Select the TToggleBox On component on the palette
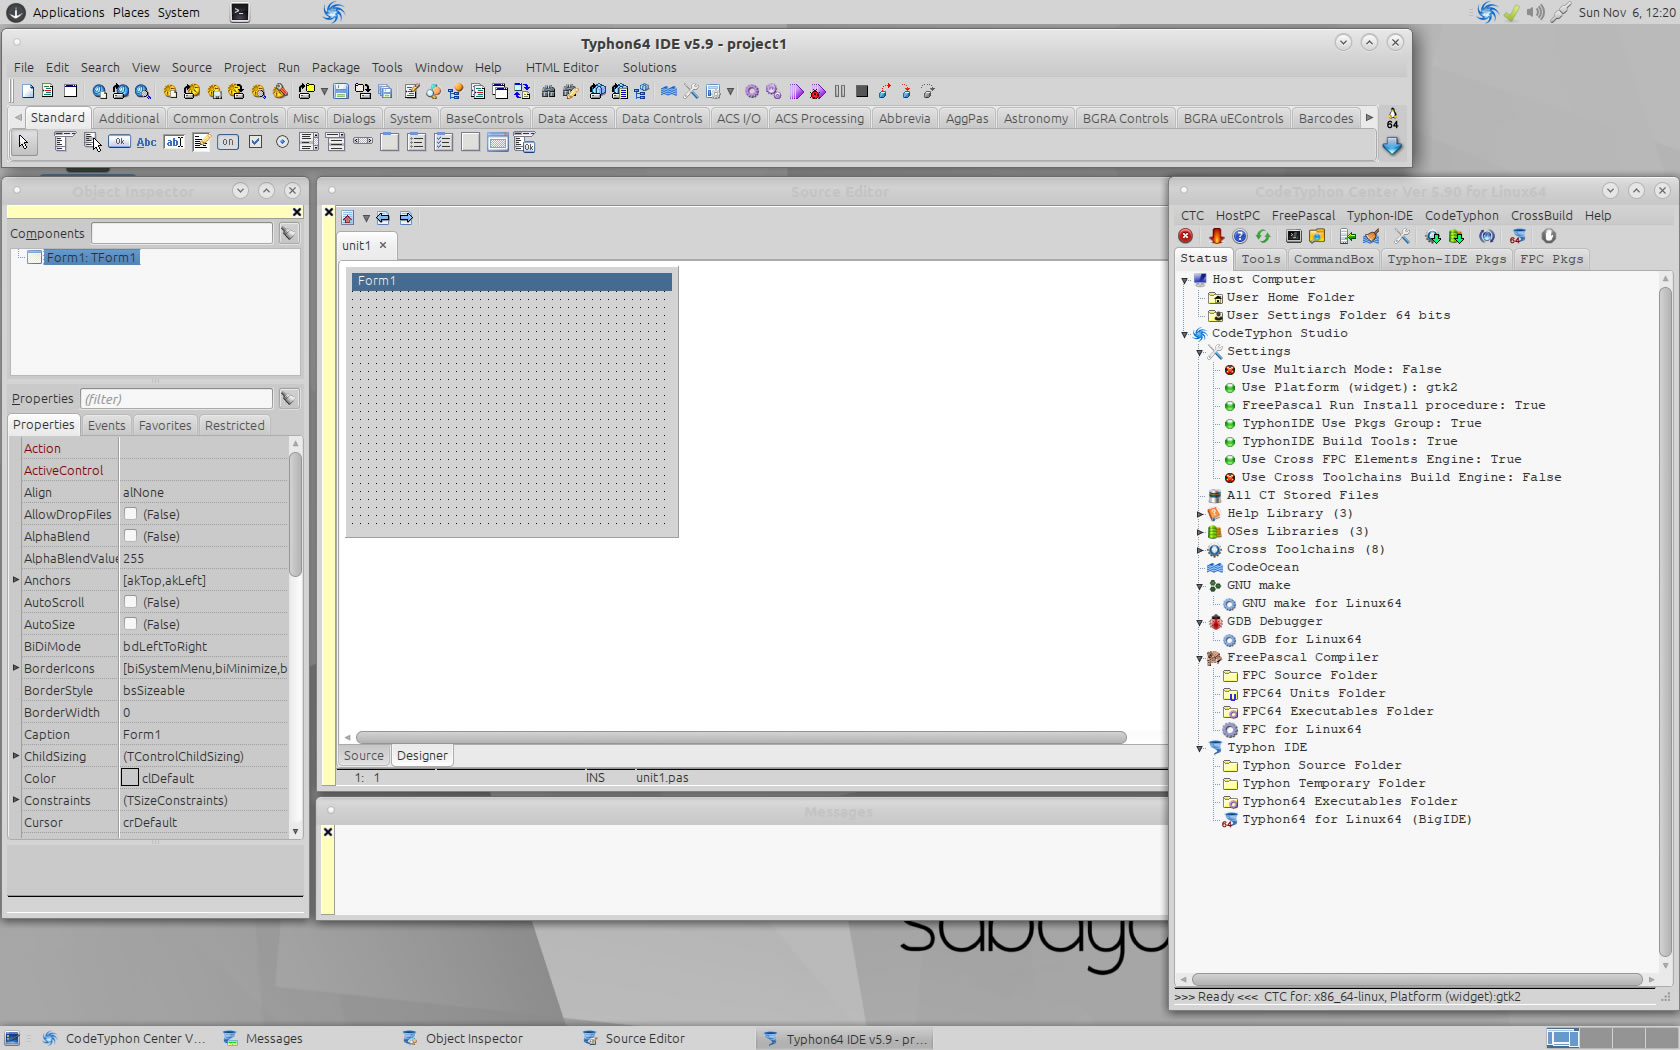 228,142
